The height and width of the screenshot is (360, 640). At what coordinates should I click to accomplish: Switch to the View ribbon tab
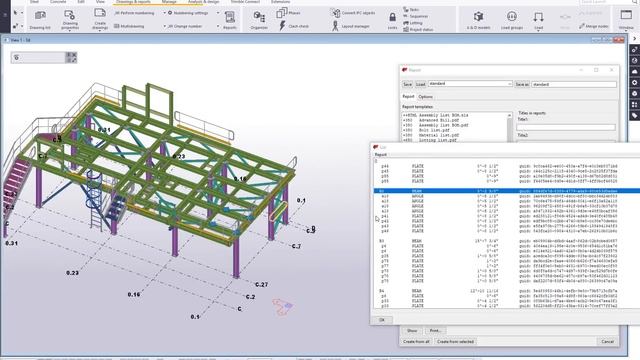[x=100, y=2]
